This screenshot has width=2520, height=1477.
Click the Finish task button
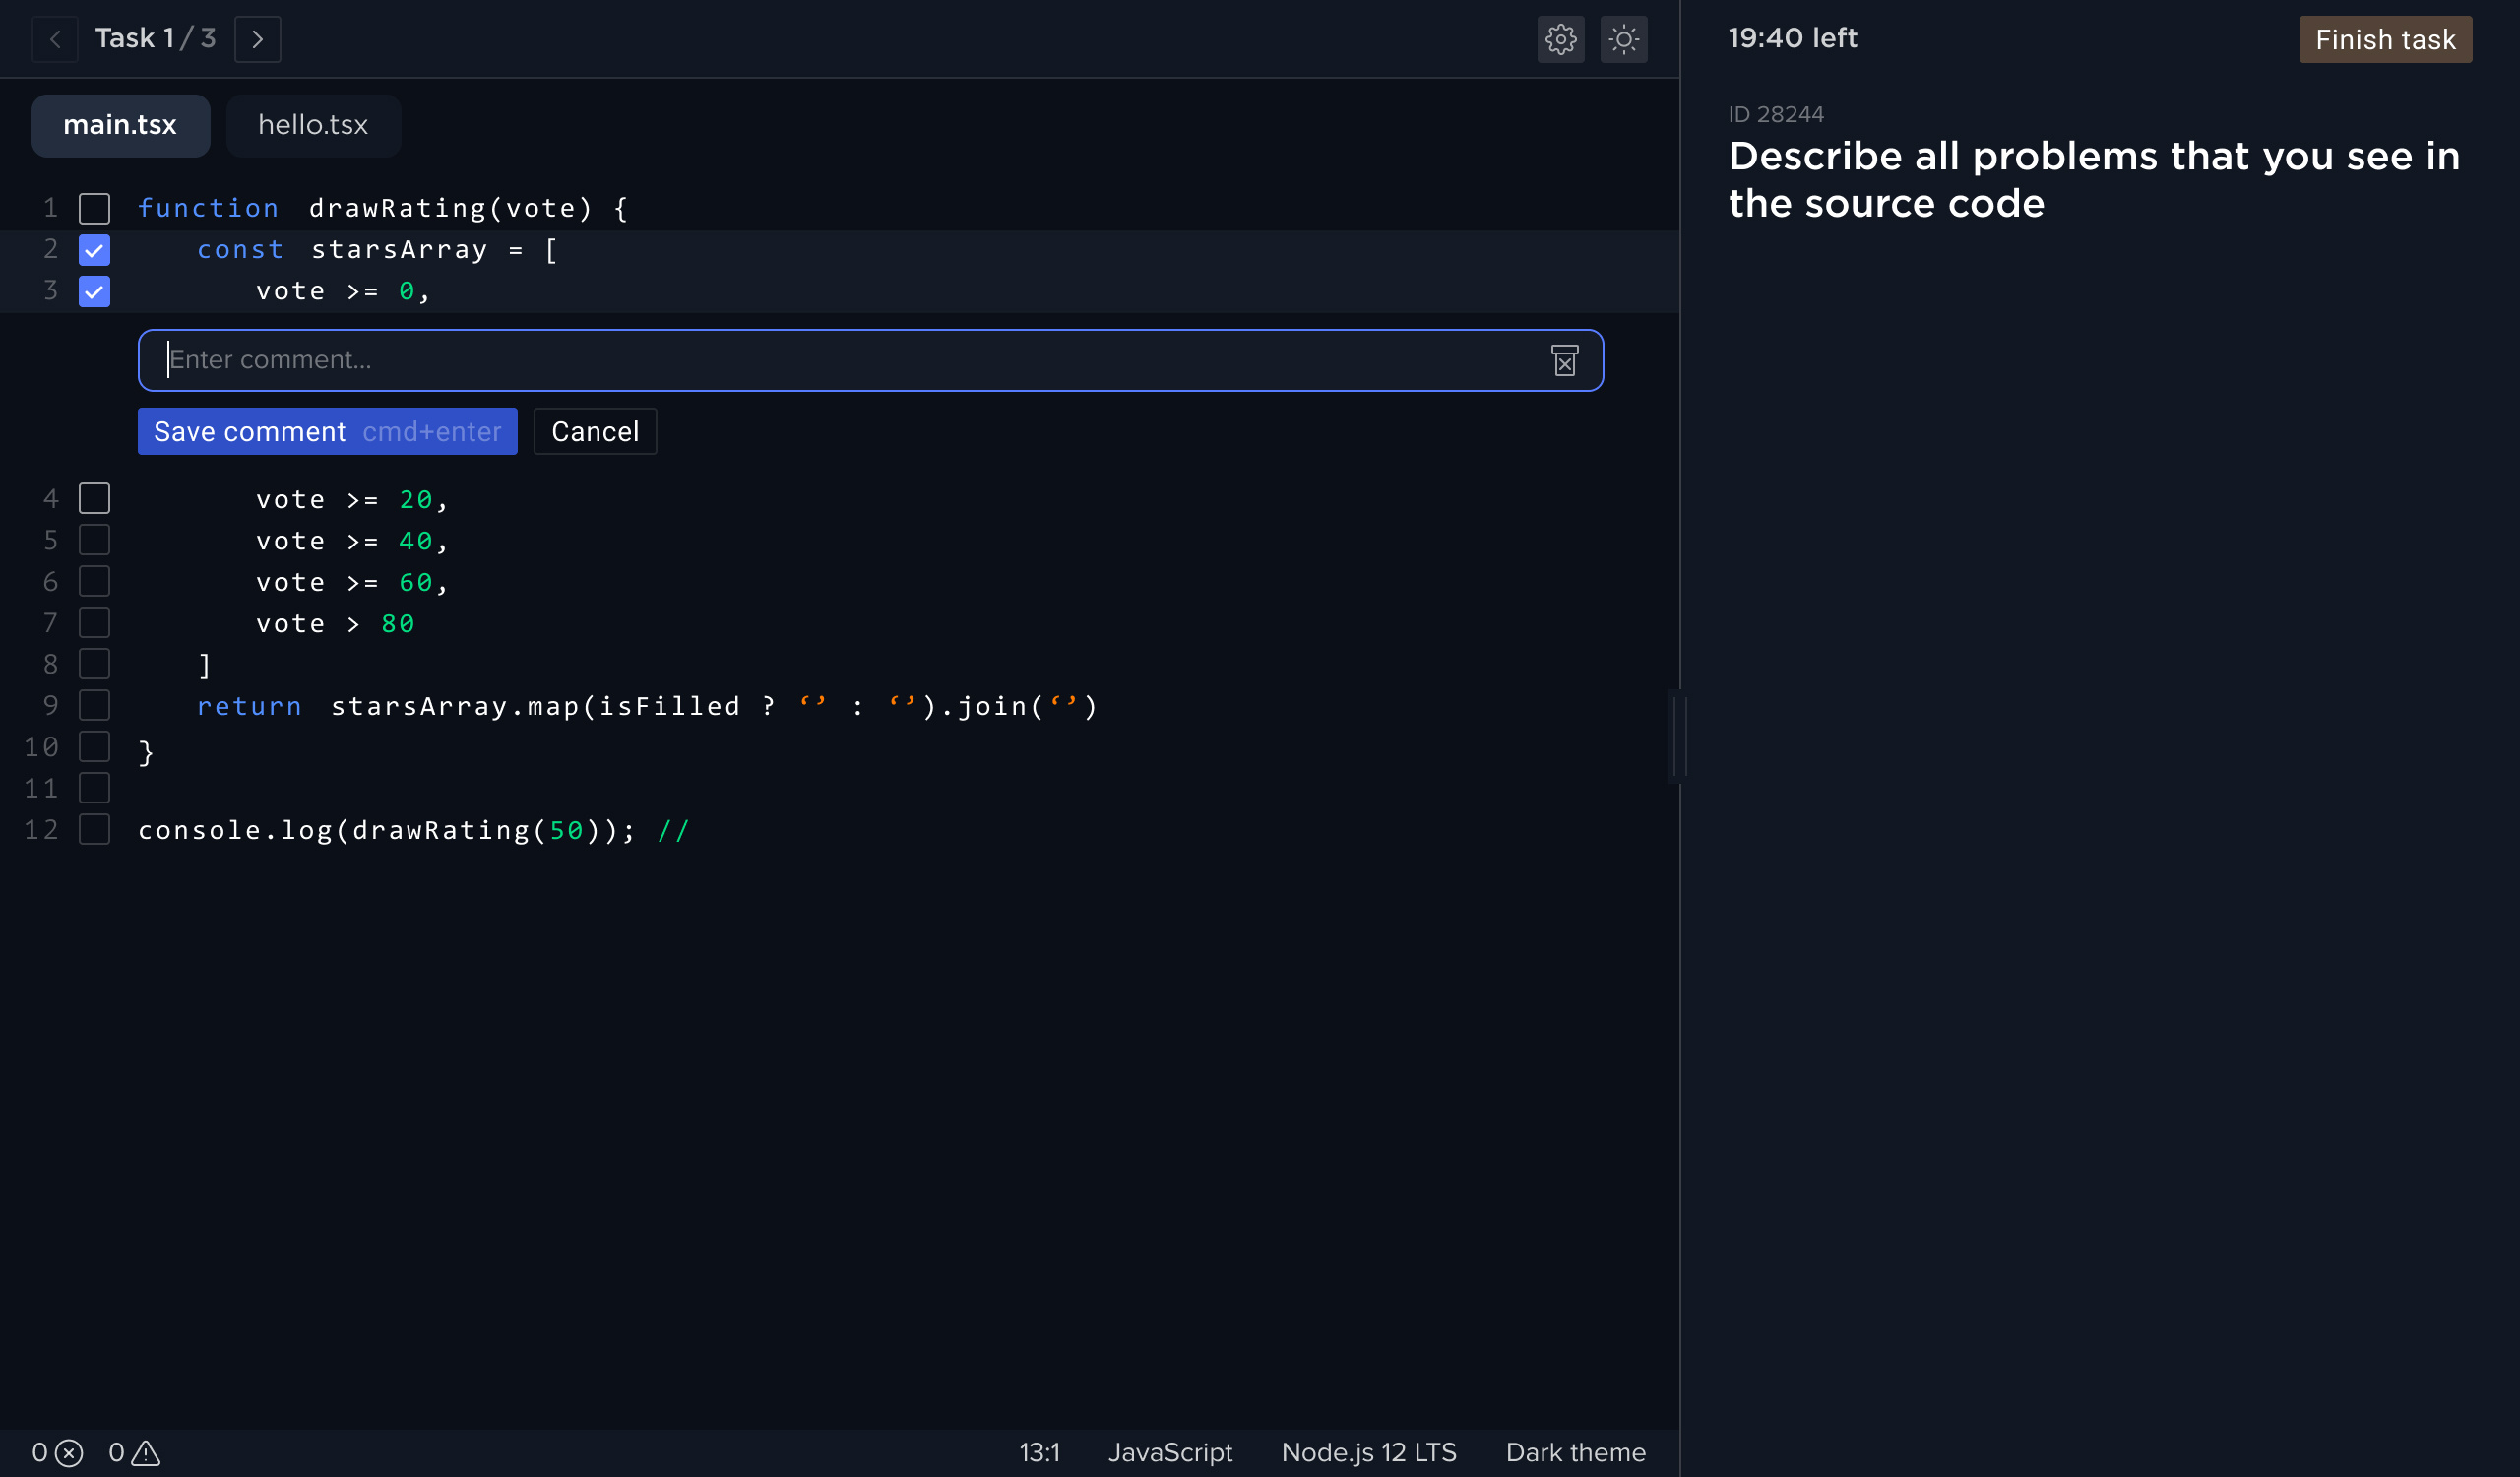tap(2385, 39)
